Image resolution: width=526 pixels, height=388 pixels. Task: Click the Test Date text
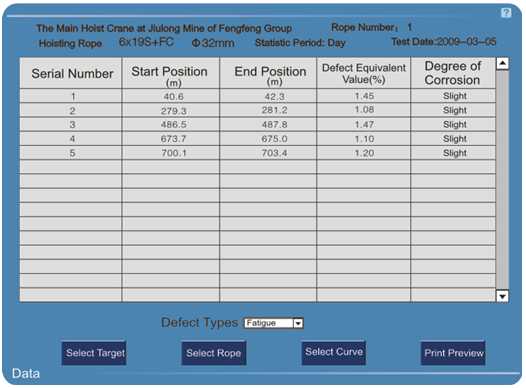click(443, 42)
